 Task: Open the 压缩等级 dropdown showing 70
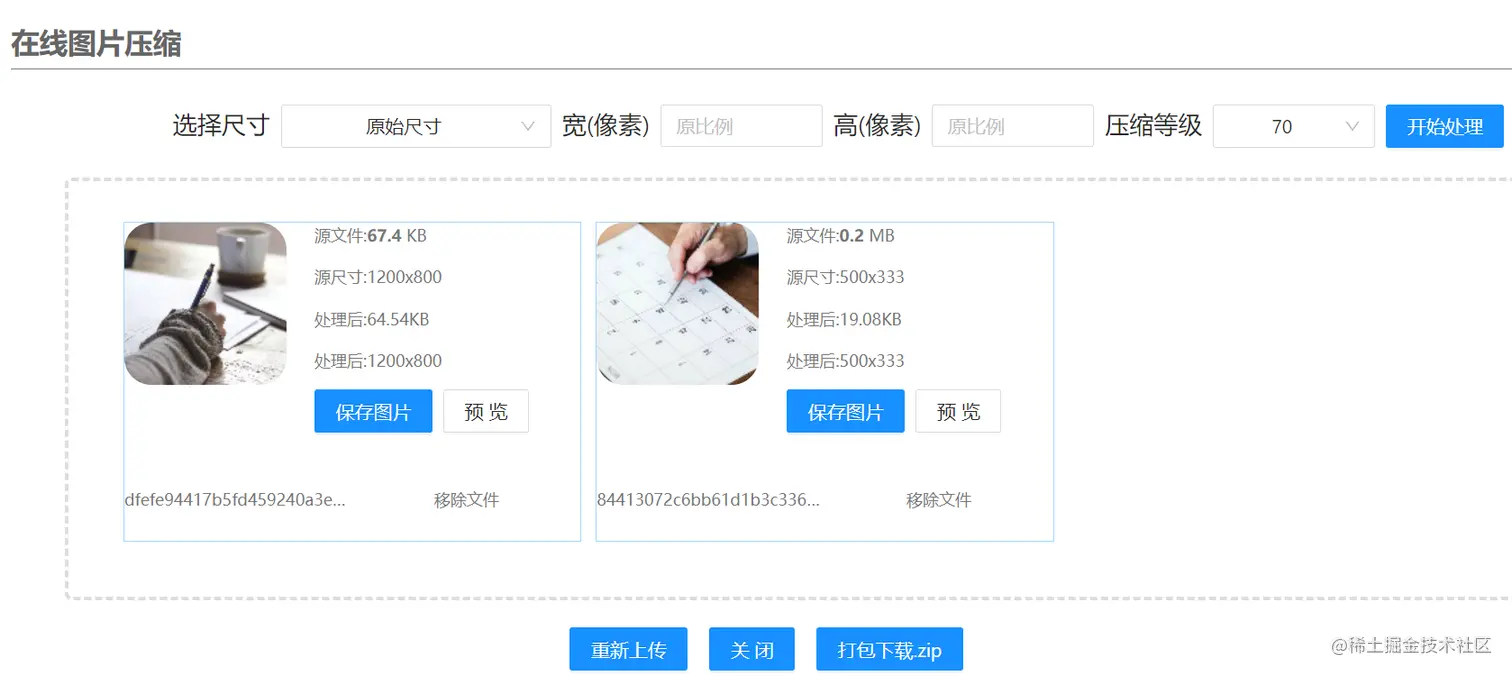point(1293,126)
